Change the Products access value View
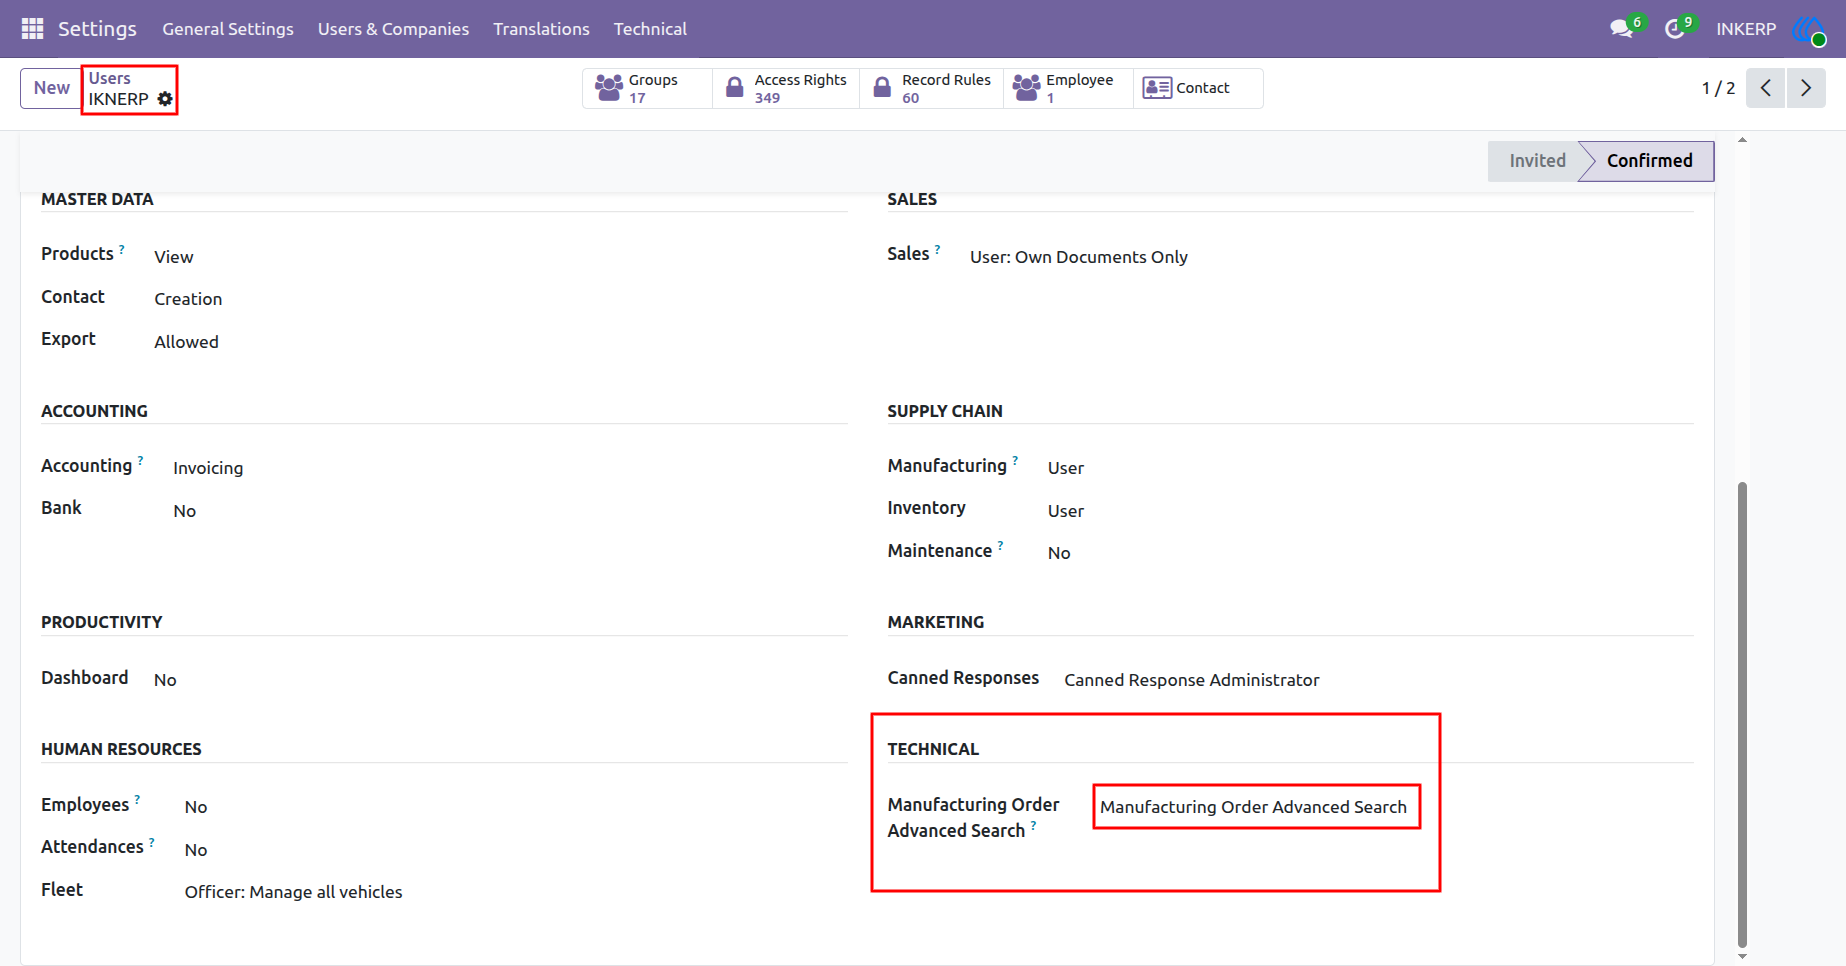The image size is (1846, 966). [x=173, y=257]
